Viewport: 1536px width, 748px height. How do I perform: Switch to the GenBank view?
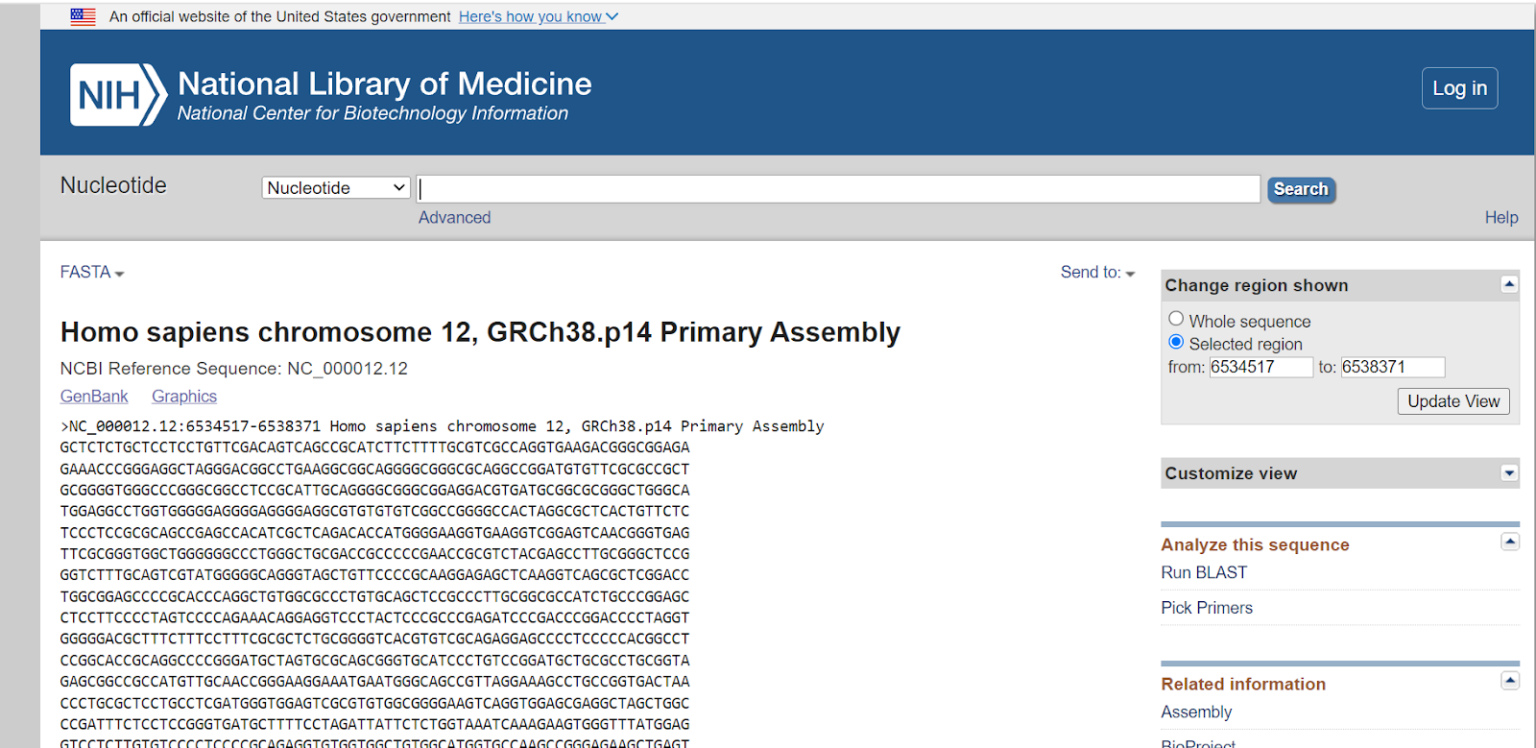[x=93, y=396]
